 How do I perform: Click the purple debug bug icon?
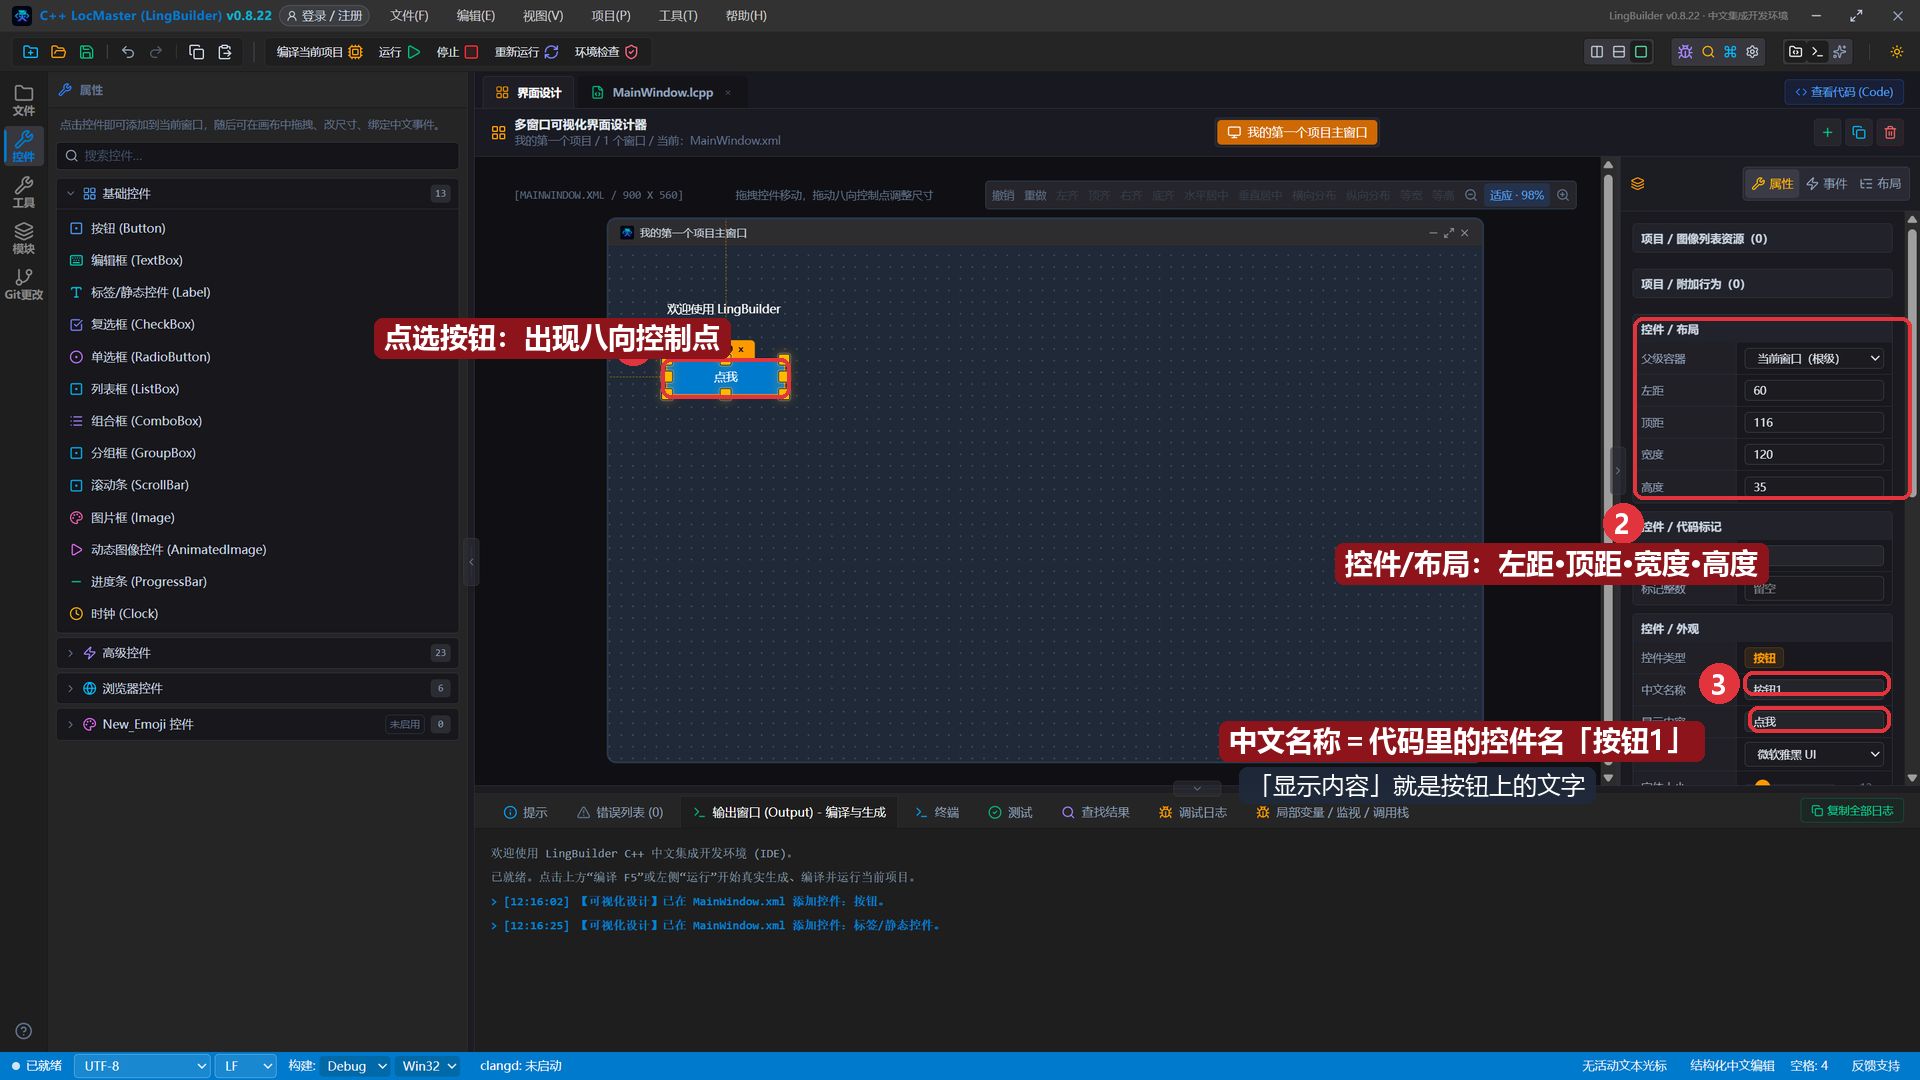1685,52
